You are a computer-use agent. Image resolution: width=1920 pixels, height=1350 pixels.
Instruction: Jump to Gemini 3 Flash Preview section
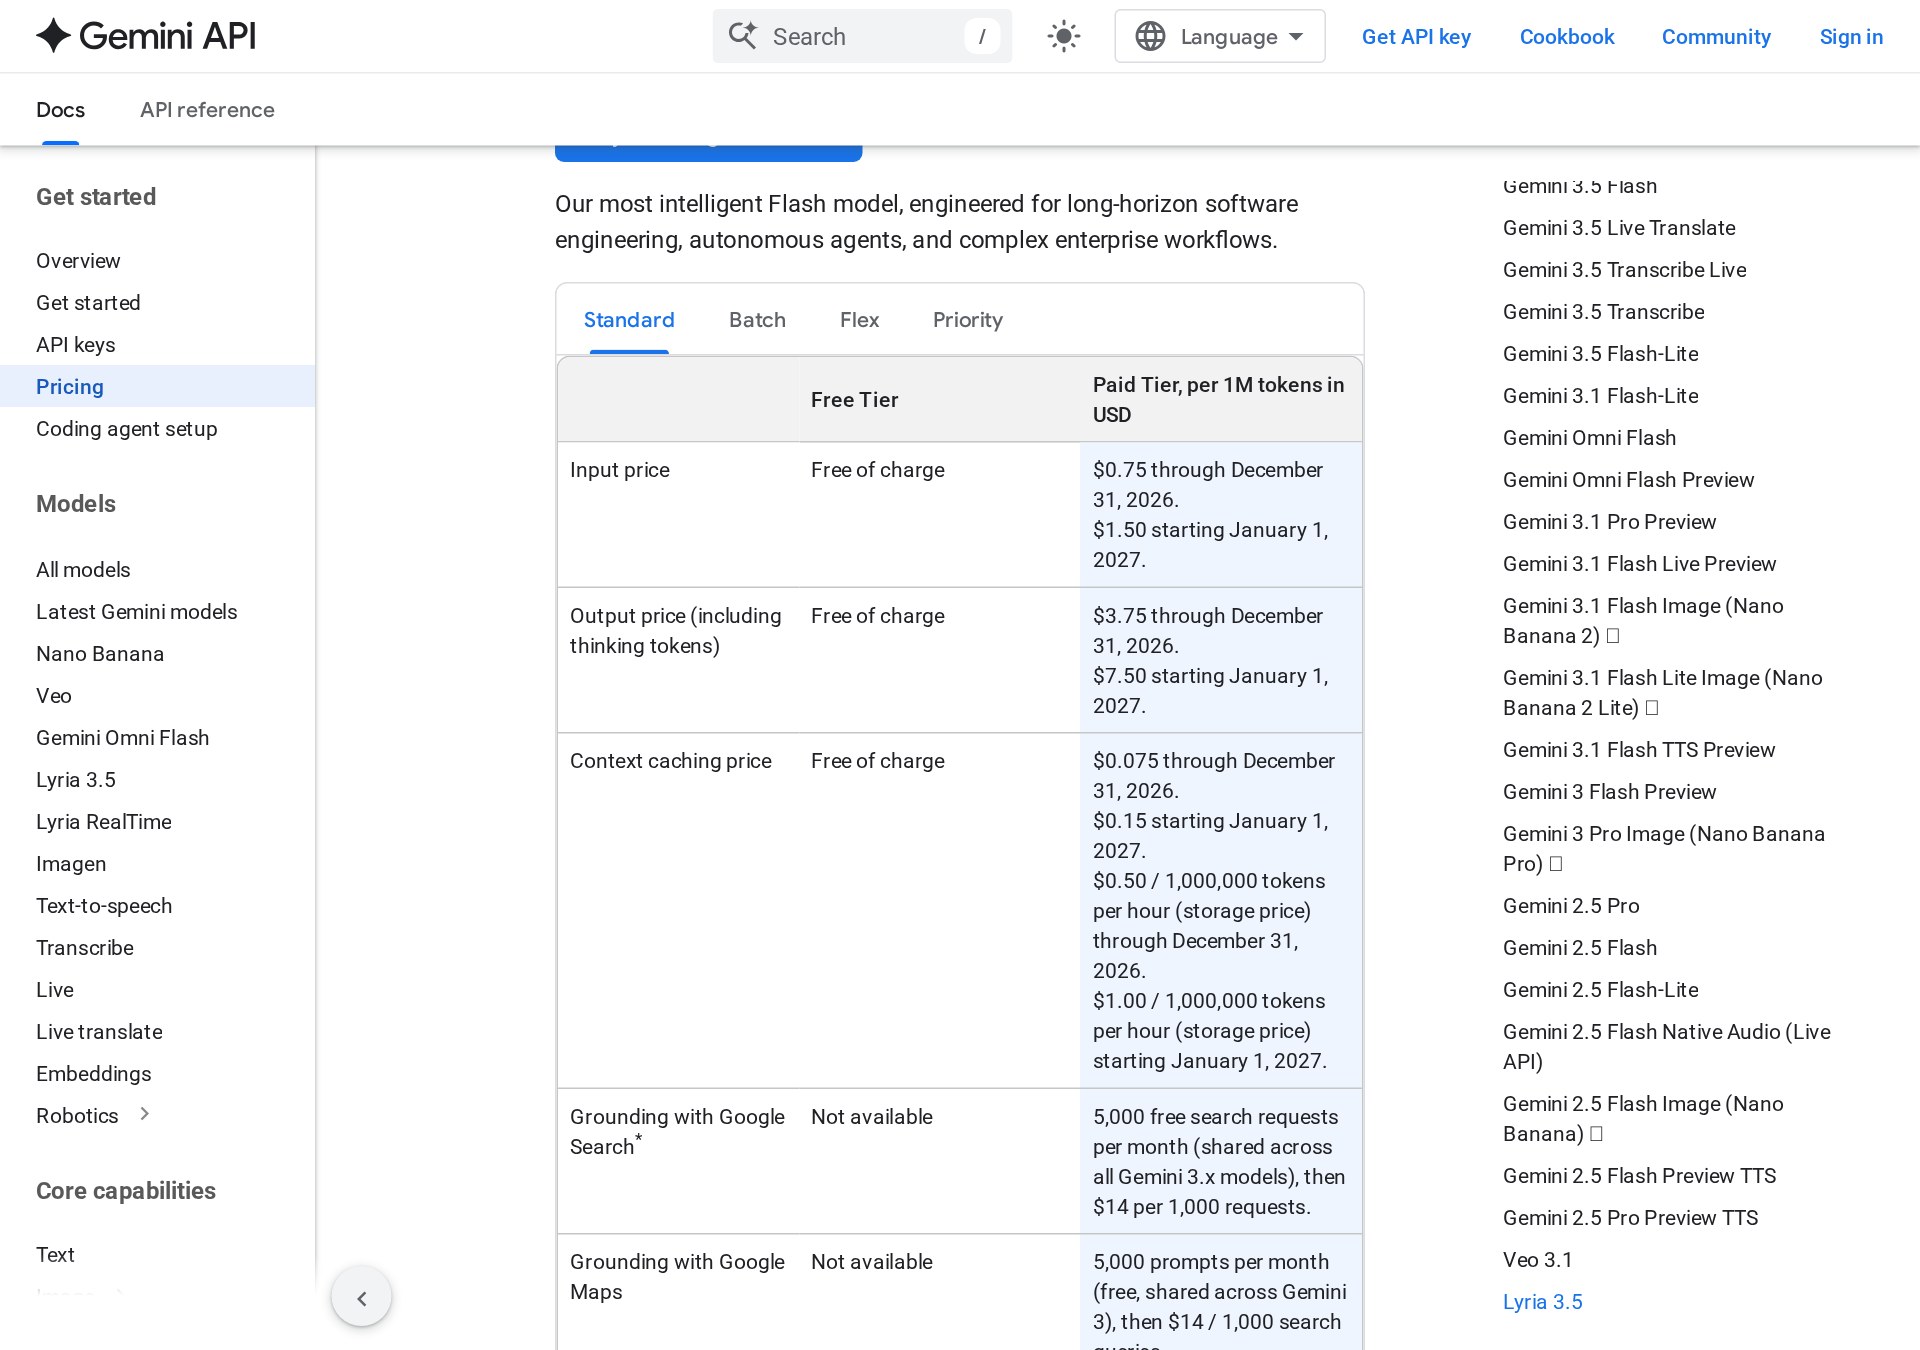(1609, 792)
